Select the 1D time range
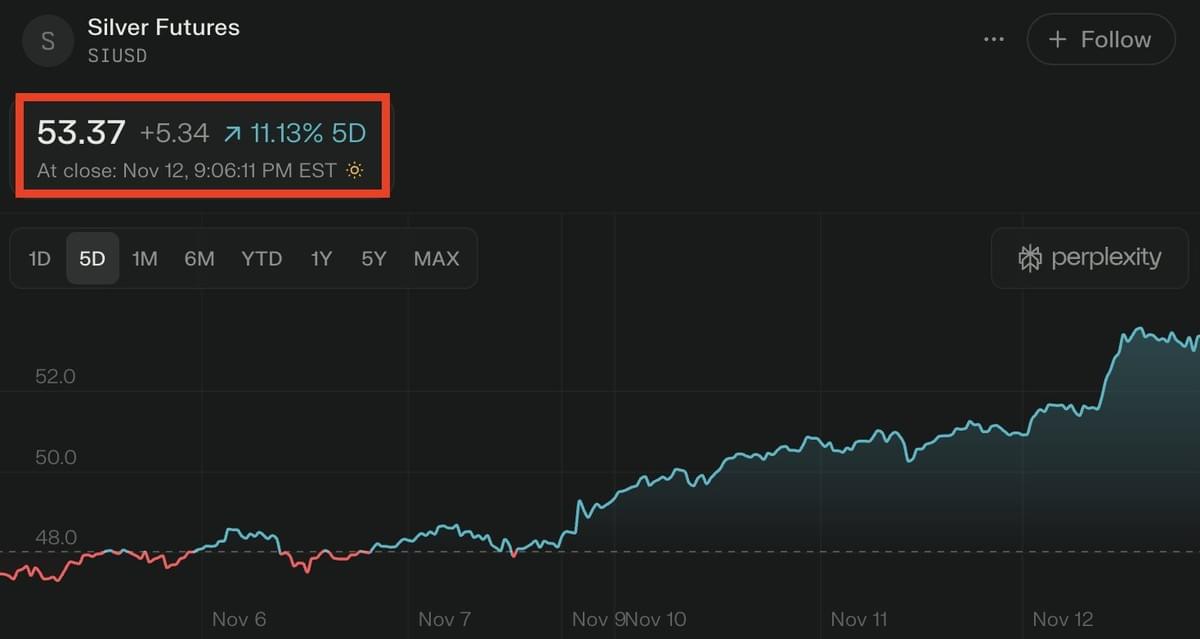1200x639 pixels. pyautogui.click(x=39, y=259)
